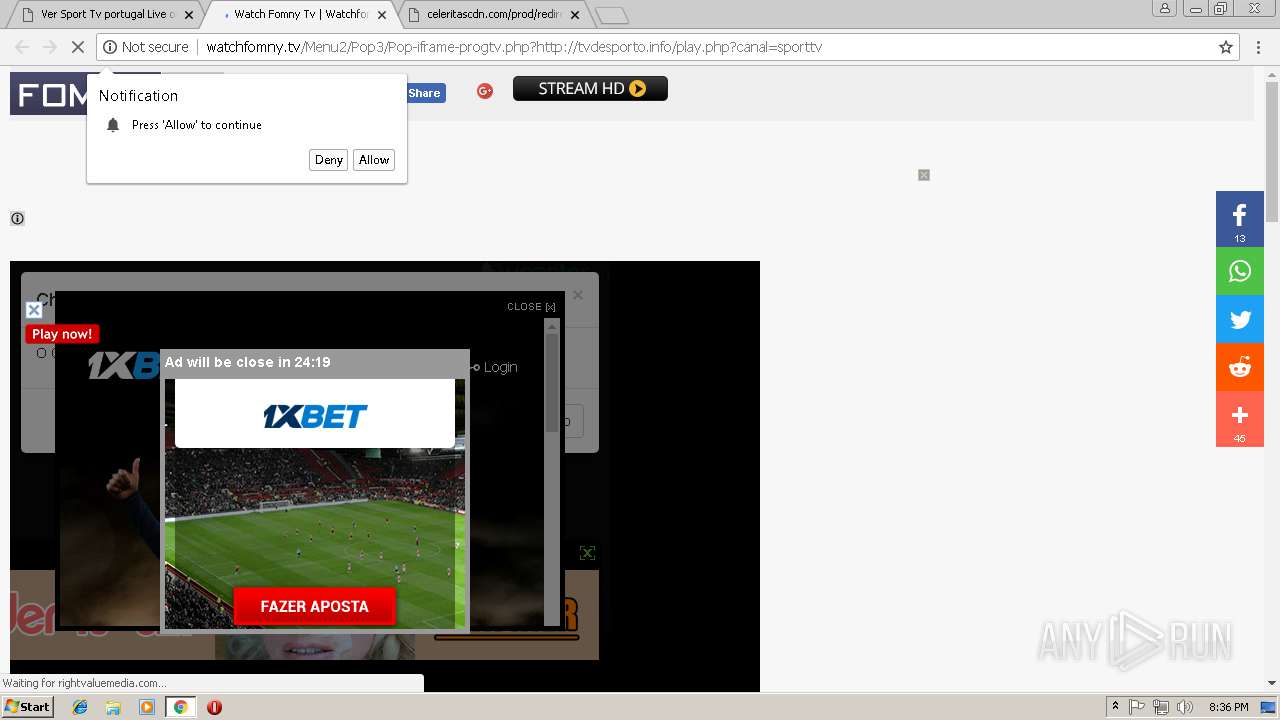The width and height of the screenshot is (1280, 720).
Task: Open the Action Center flag icon
Action: click(x=1137, y=707)
